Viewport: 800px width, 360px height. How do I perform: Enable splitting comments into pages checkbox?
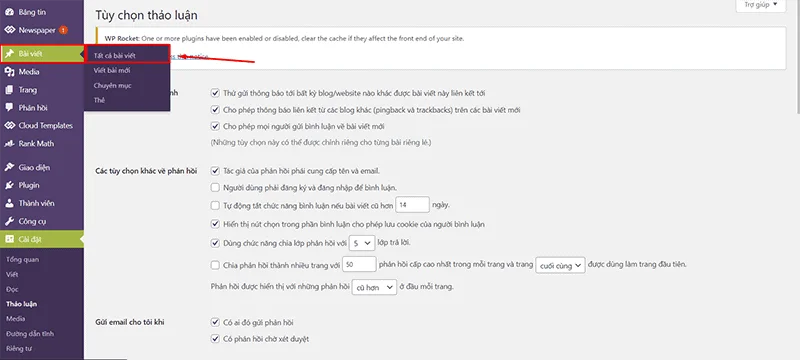click(x=215, y=265)
